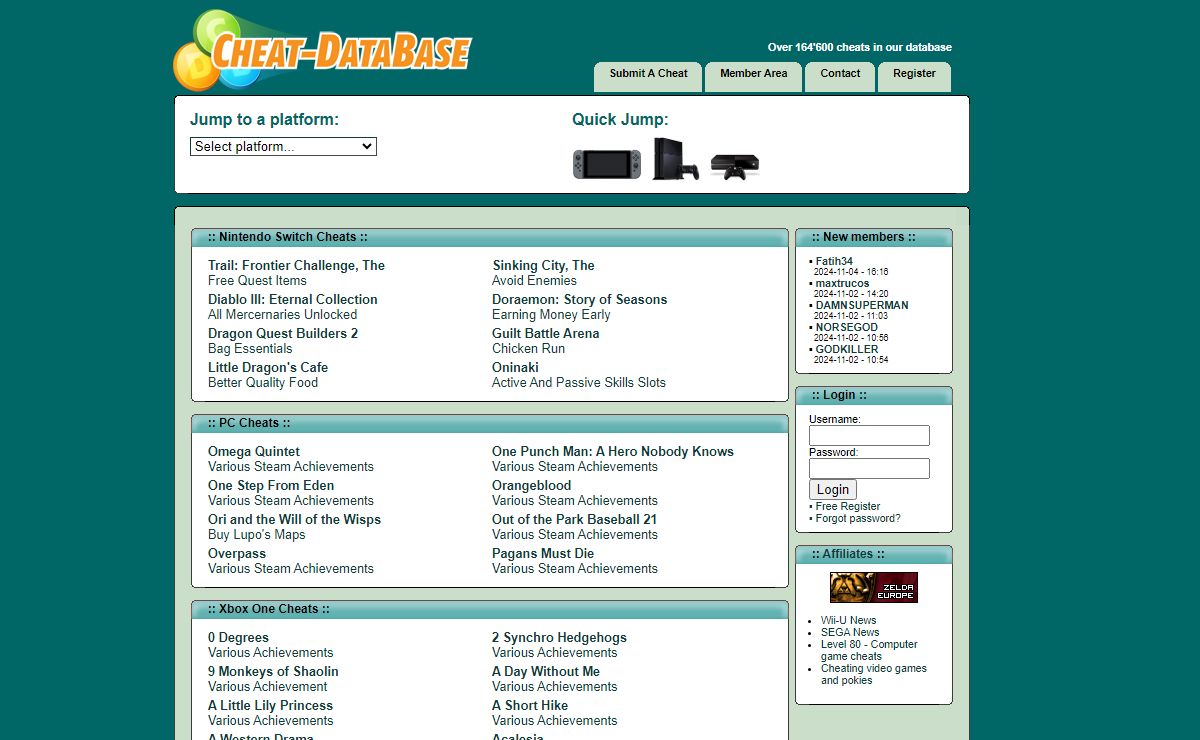Click the Forgot password link
1200x740 pixels.
pos(858,518)
